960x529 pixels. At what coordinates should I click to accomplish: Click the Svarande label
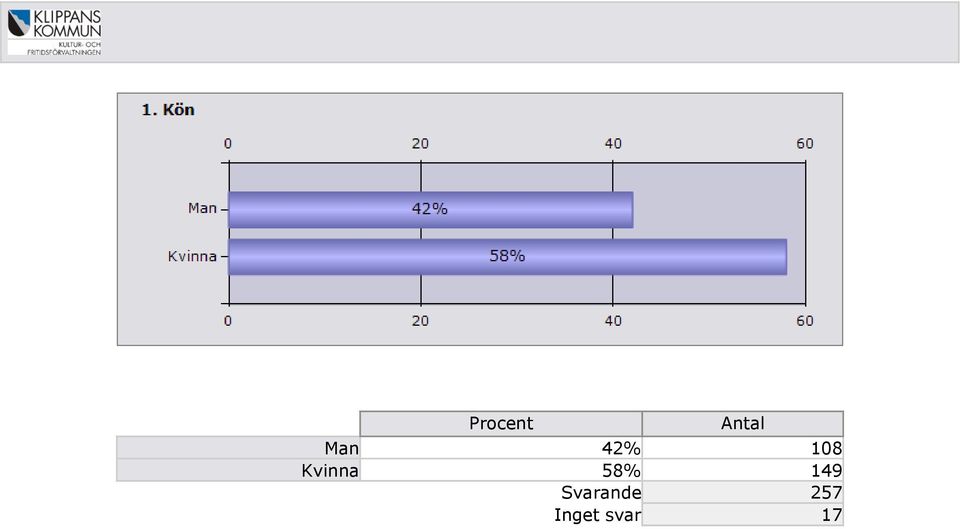pyautogui.click(x=601, y=493)
